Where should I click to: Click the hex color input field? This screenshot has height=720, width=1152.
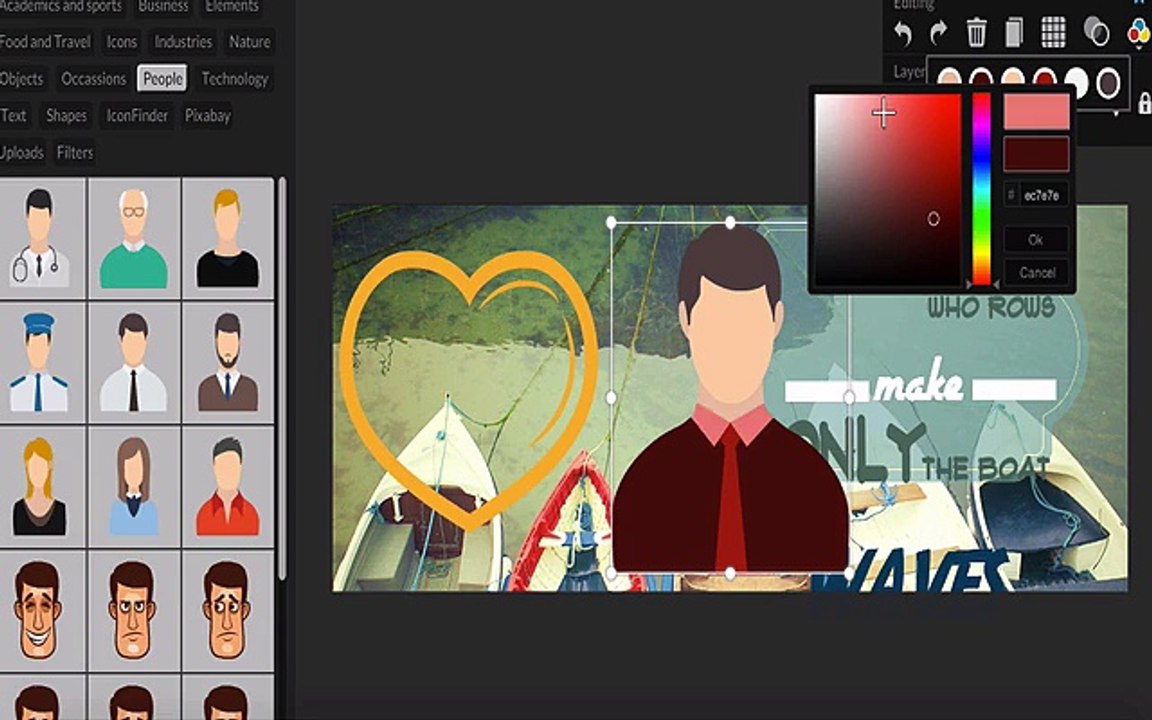[x=1036, y=195]
